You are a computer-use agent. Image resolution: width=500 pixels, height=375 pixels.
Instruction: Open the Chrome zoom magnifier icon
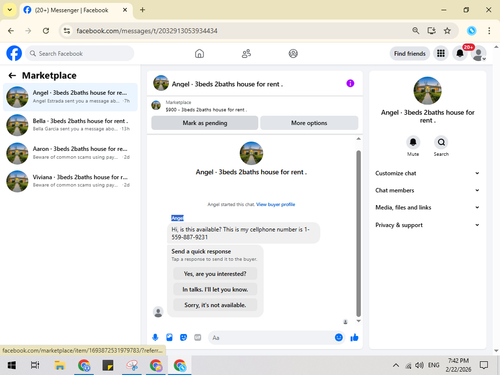pyautogui.click(x=416, y=31)
